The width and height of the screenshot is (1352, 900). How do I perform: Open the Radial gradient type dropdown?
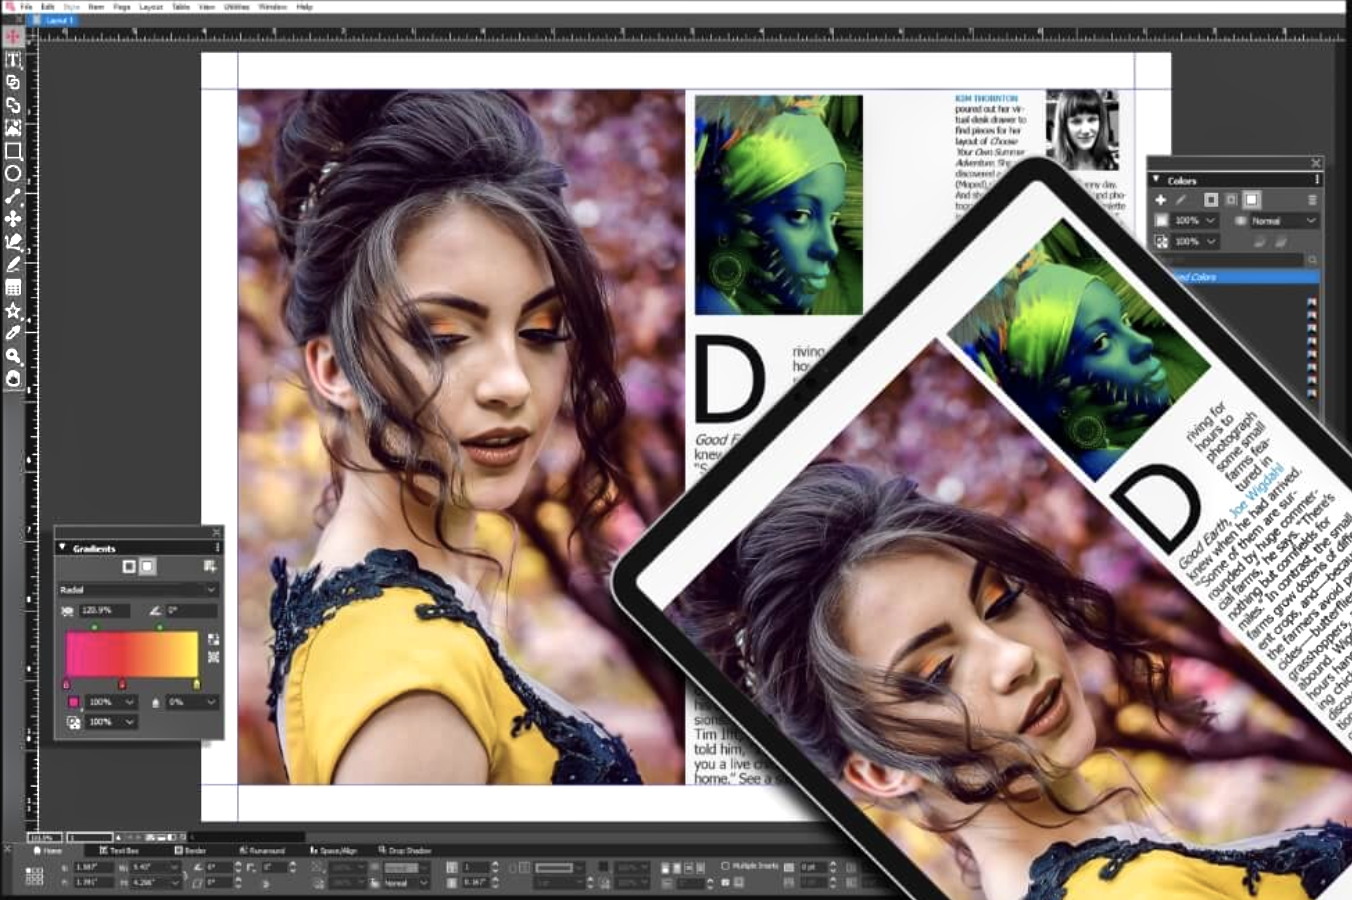137,590
